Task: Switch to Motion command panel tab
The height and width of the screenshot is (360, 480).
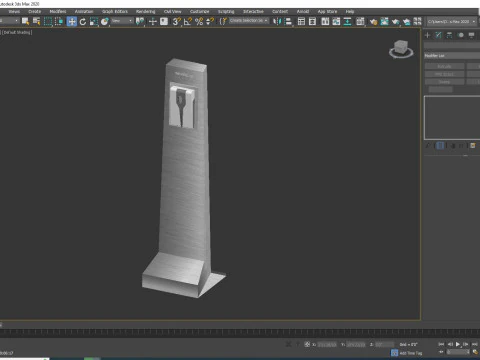Action: (461, 35)
